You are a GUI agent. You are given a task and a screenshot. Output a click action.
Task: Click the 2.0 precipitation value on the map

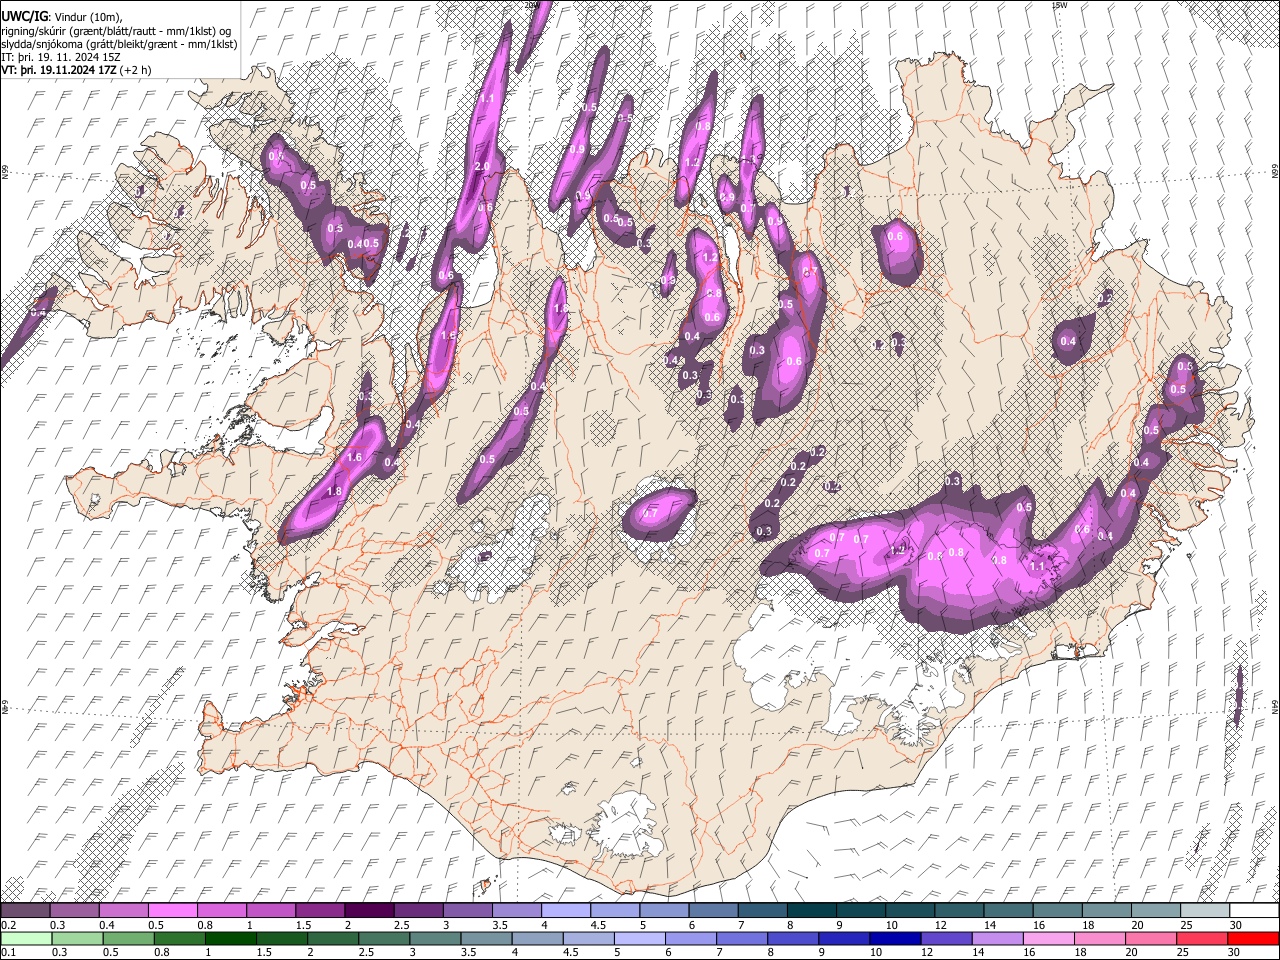point(482,167)
